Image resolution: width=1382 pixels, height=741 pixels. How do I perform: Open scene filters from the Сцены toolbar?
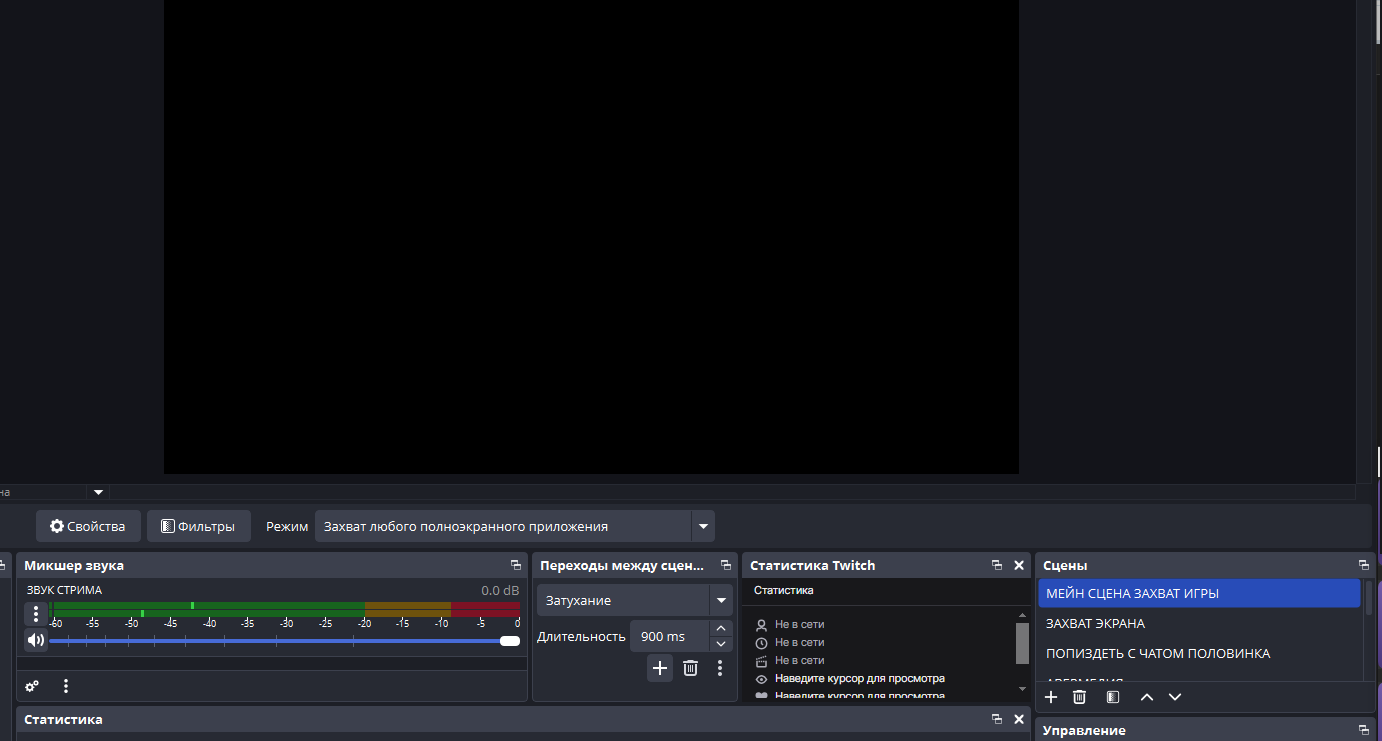pos(1113,697)
